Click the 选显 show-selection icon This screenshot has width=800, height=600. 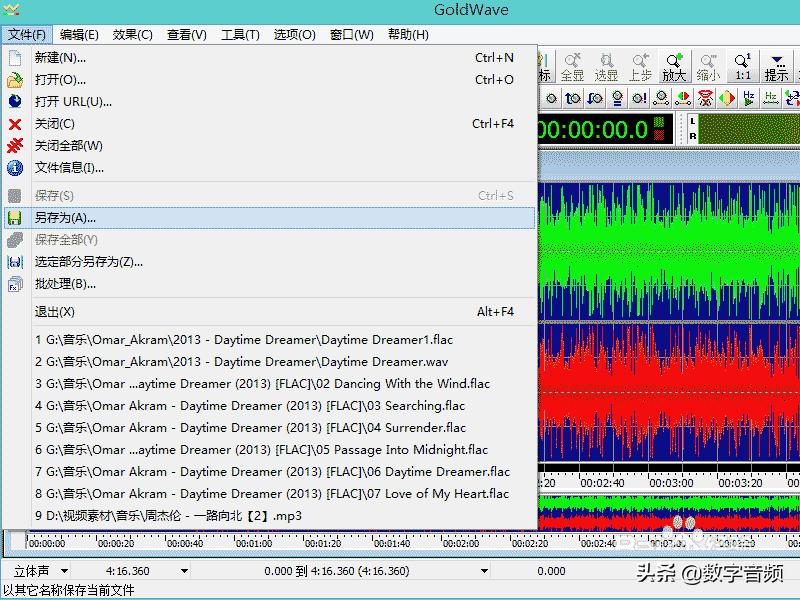click(607, 68)
